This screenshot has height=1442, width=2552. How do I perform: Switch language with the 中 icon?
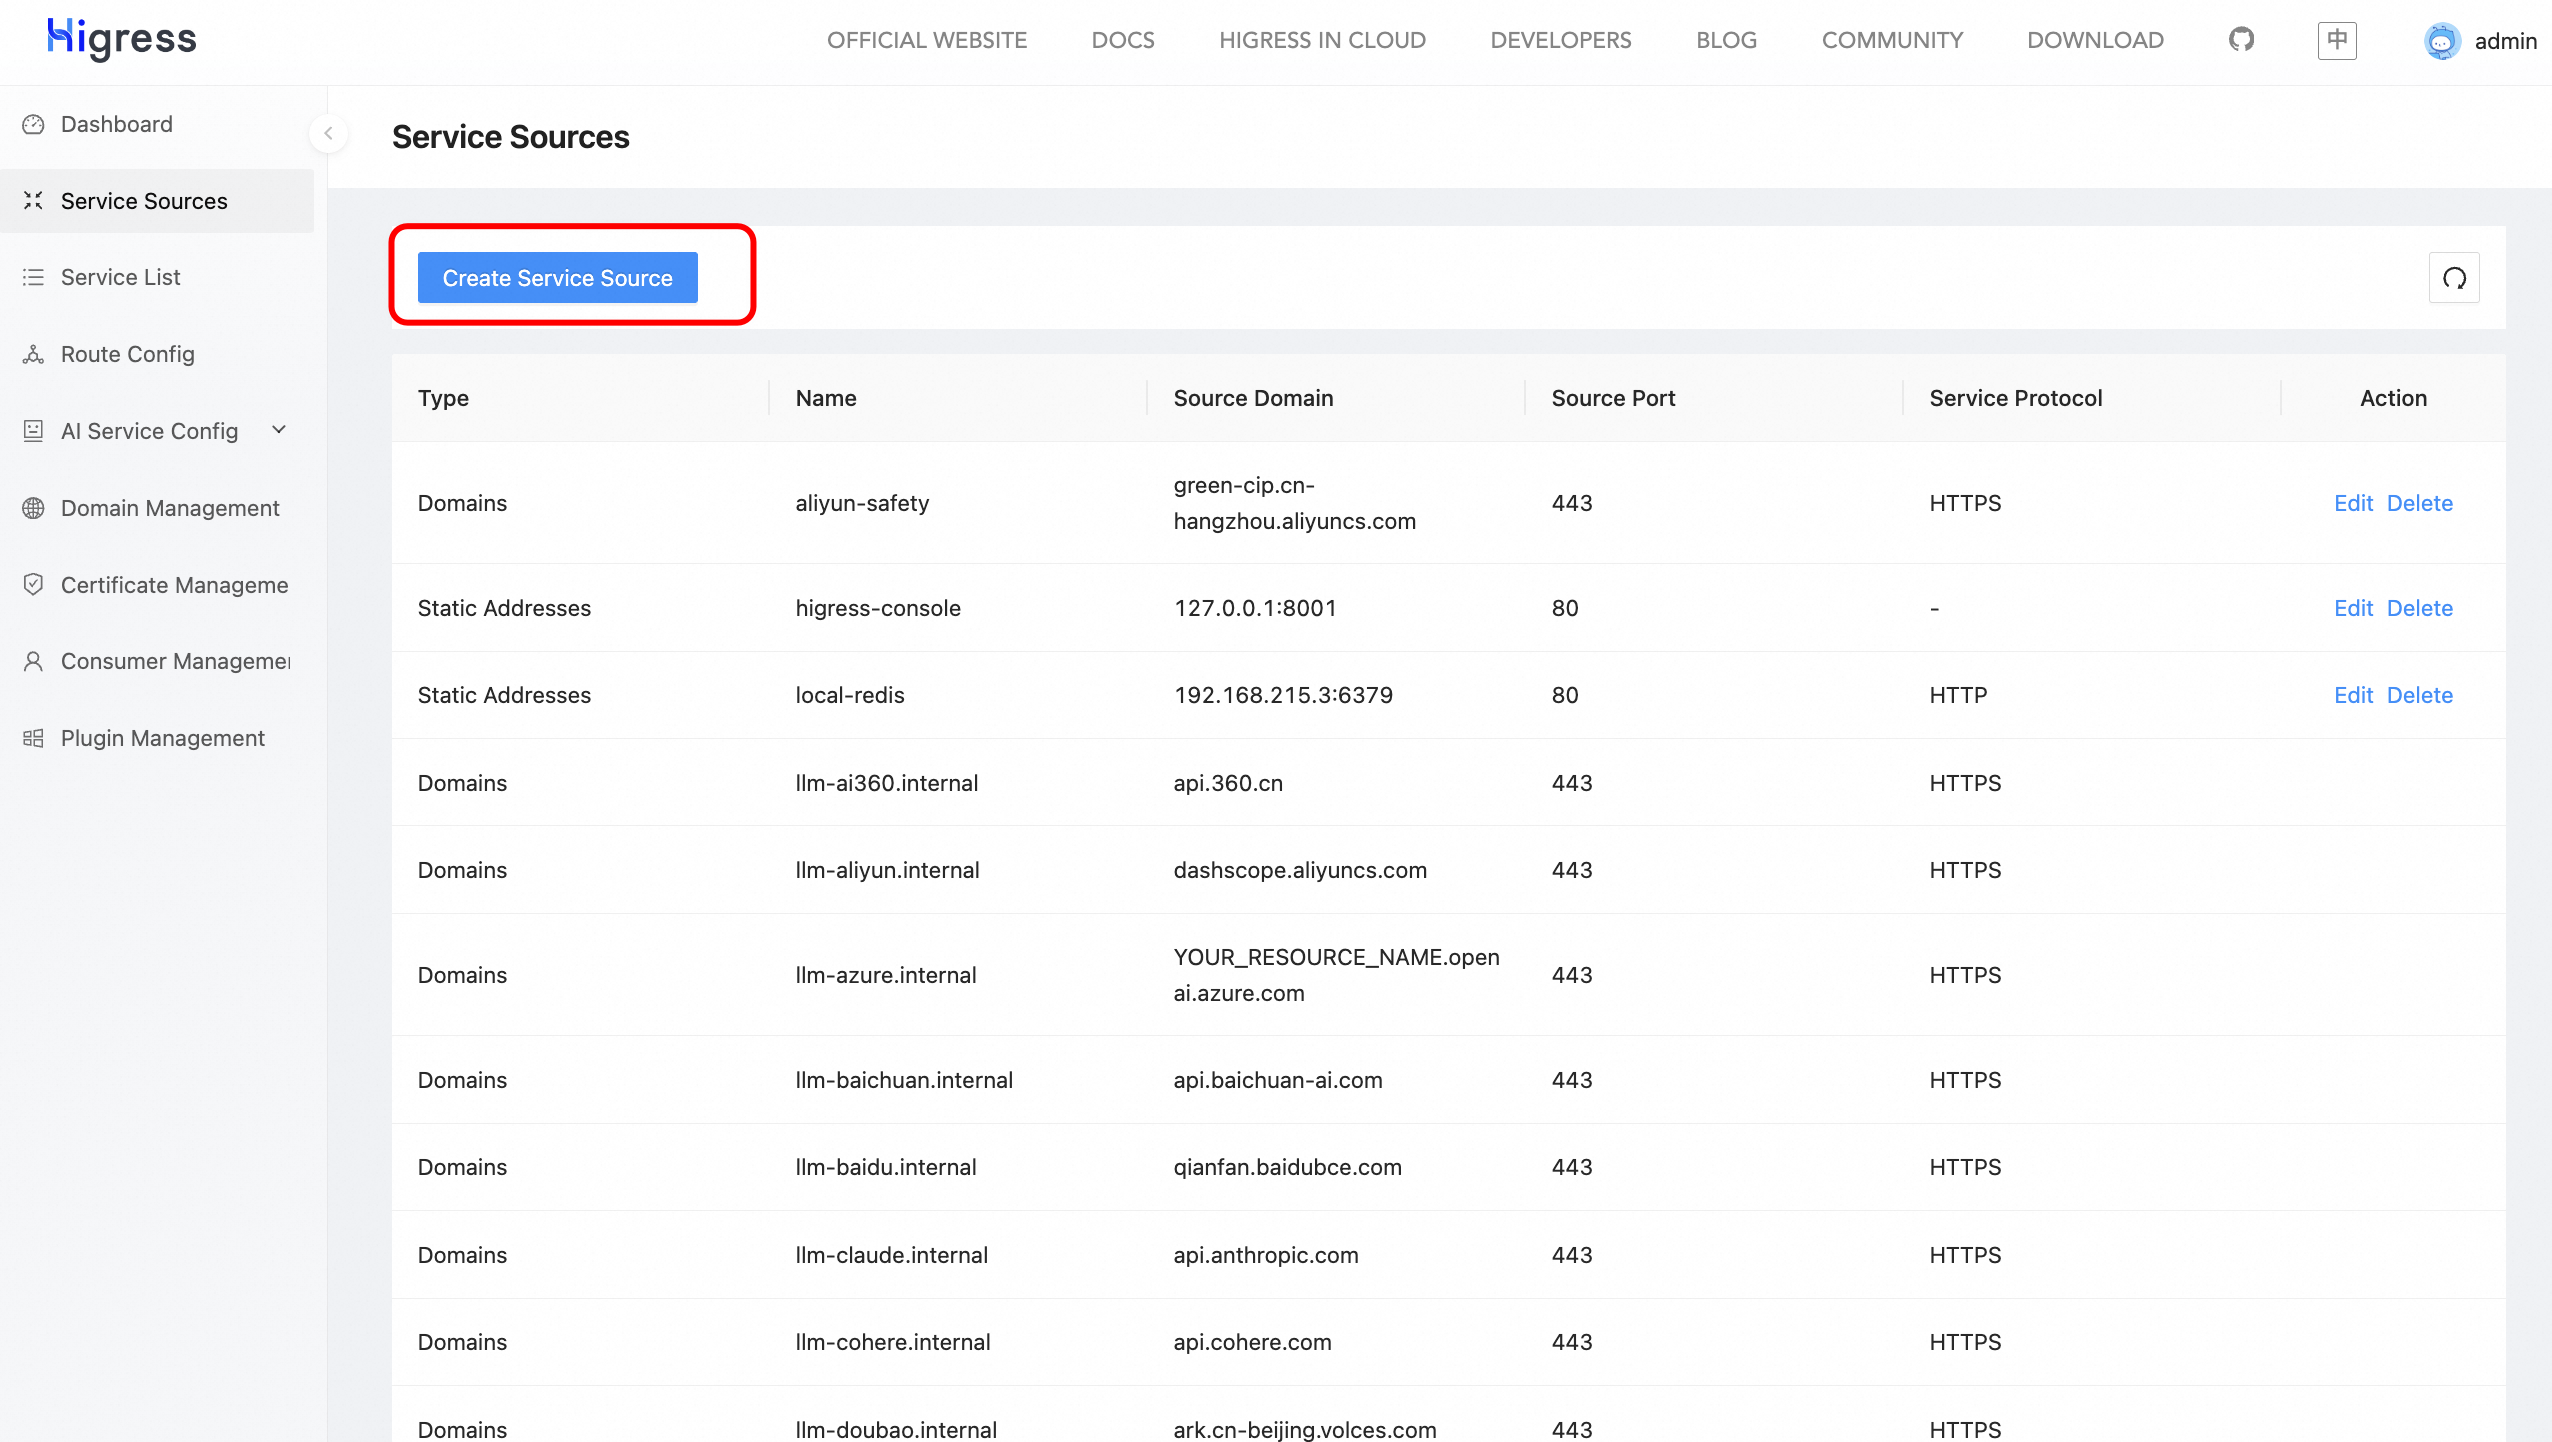pyautogui.click(x=2337, y=40)
